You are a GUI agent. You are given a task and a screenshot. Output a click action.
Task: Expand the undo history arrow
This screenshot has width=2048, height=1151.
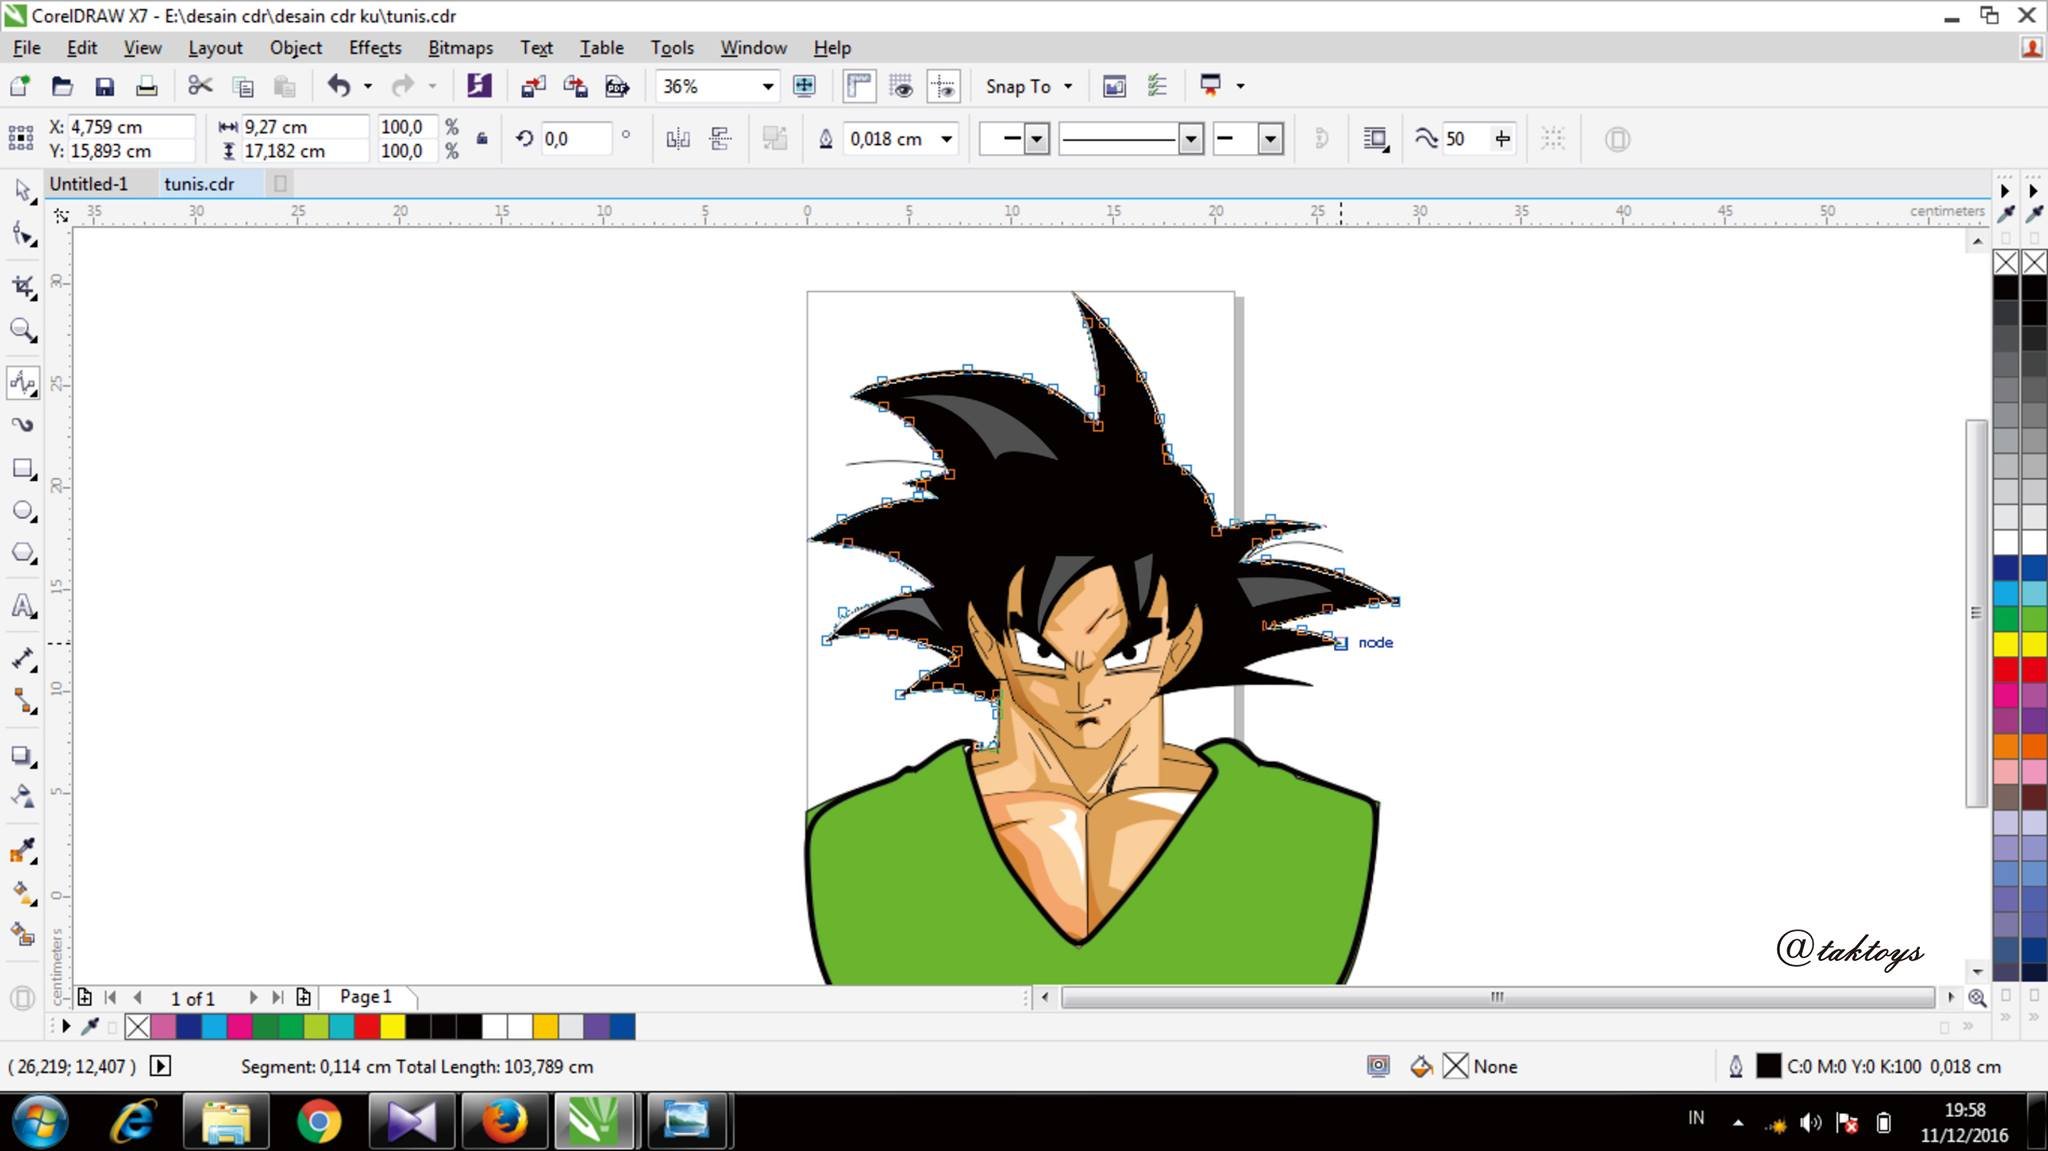[x=368, y=86]
